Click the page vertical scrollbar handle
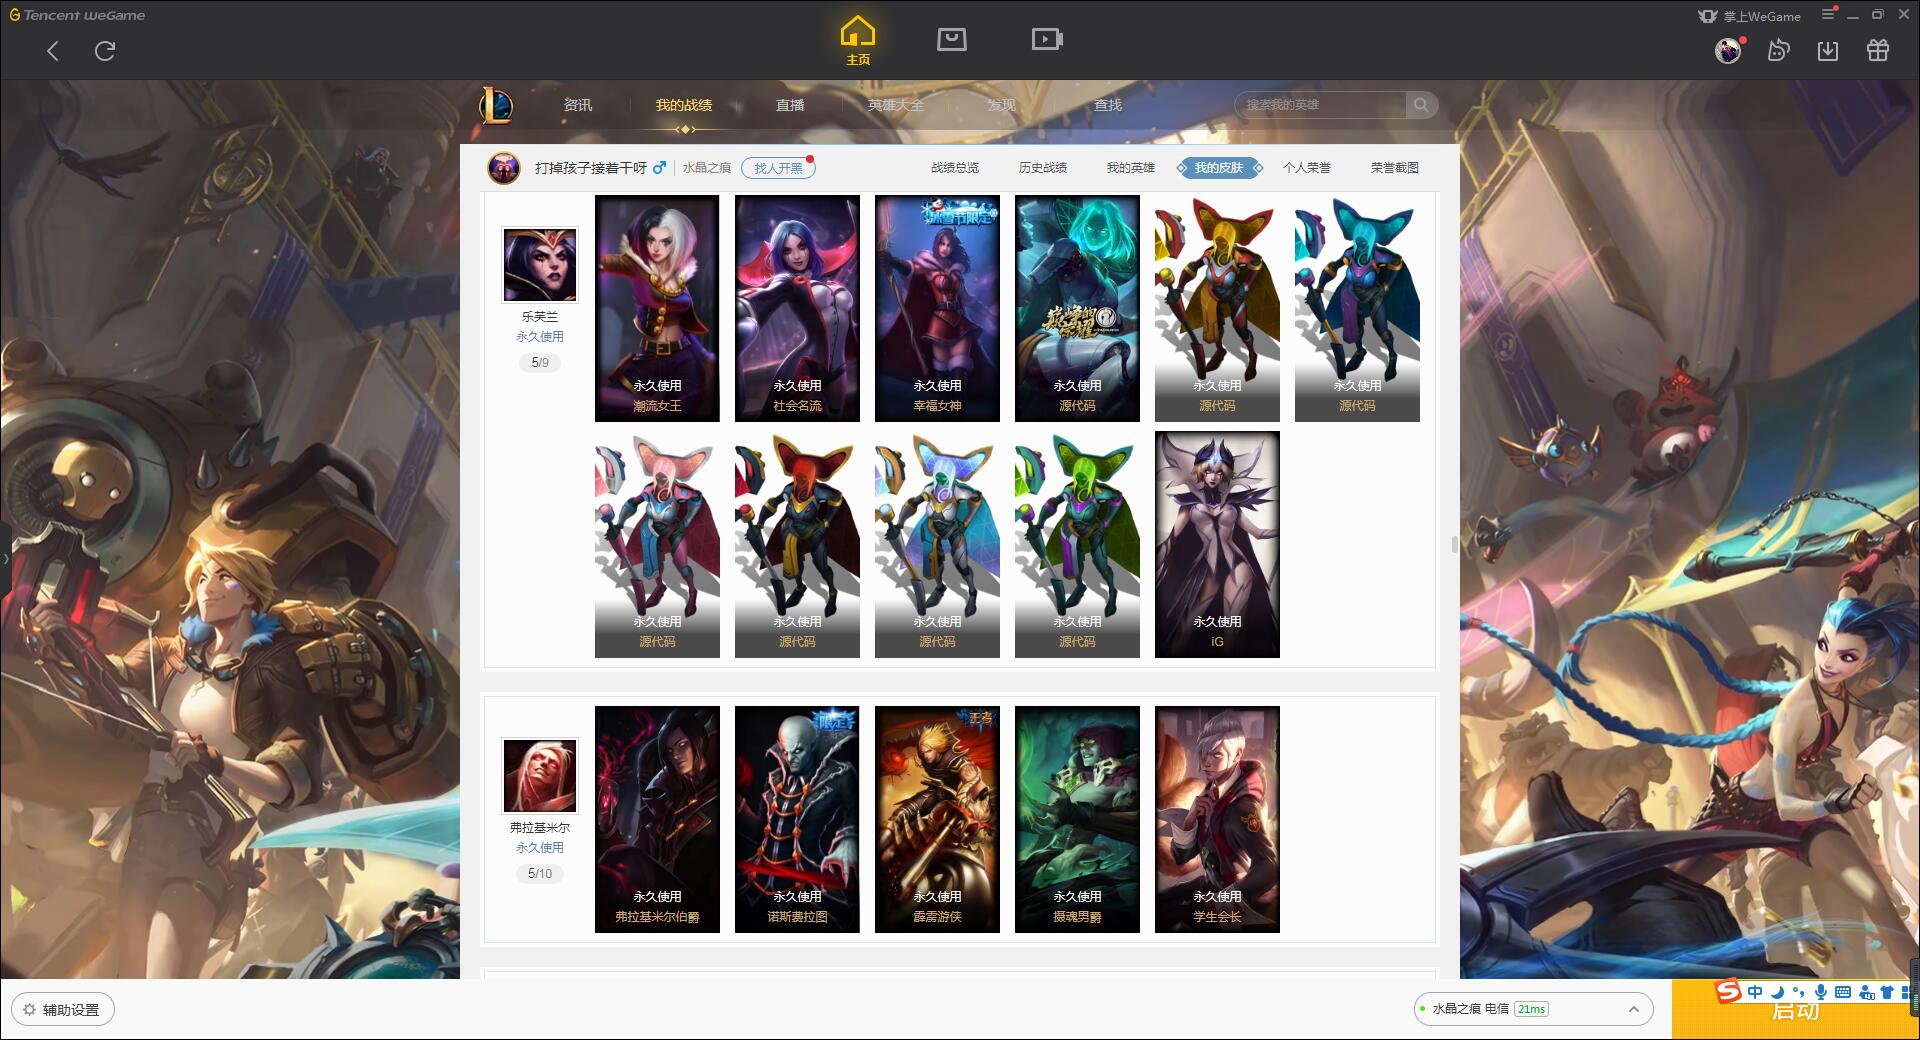This screenshot has height=1040, width=1920. (1455, 544)
